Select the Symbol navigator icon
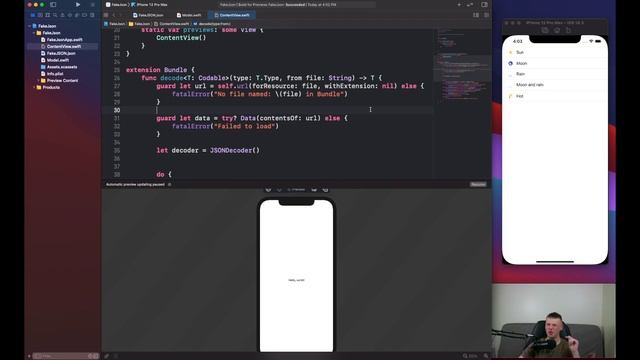The width and height of the screenshot is (640, 360). [x=47, y=15]
